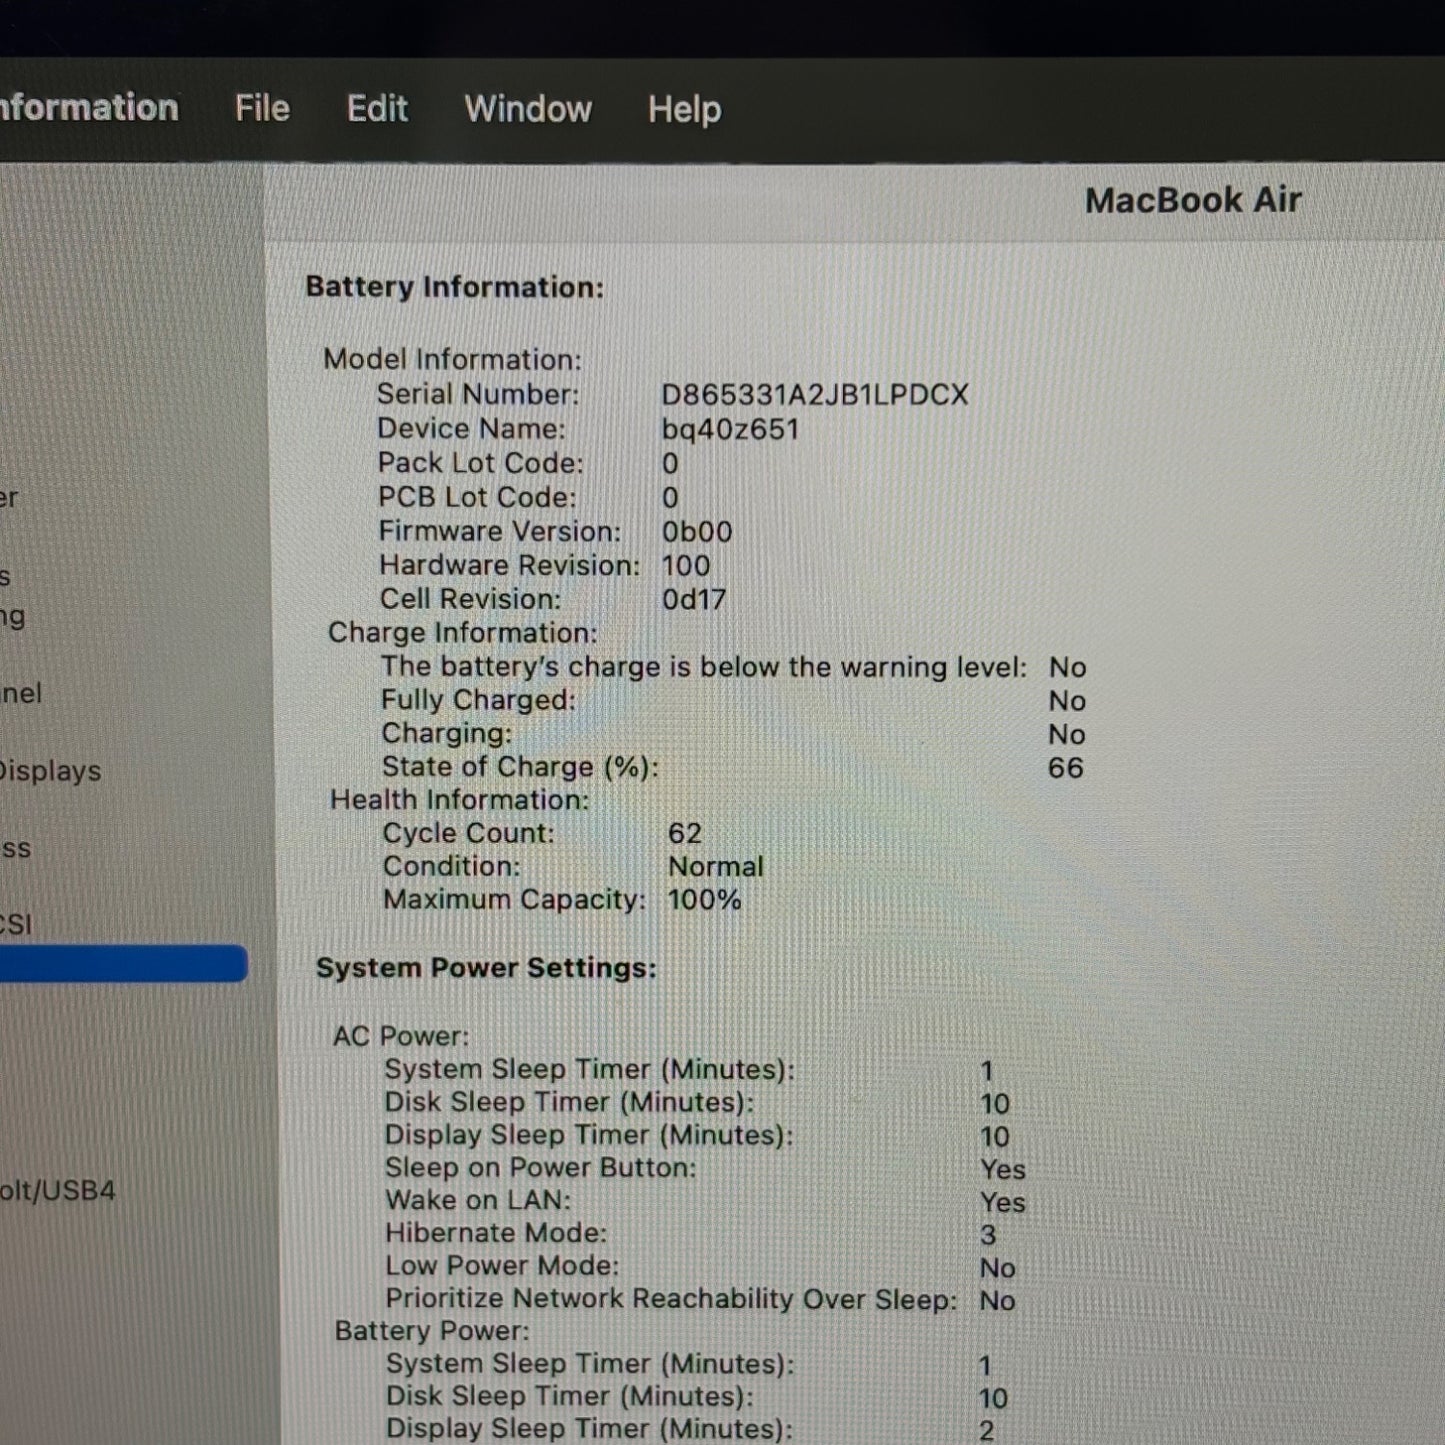
Task: Select the Thunderbolt/USB4 sidebar entry
Action: pyautogui.click(x=57, y=1190)
